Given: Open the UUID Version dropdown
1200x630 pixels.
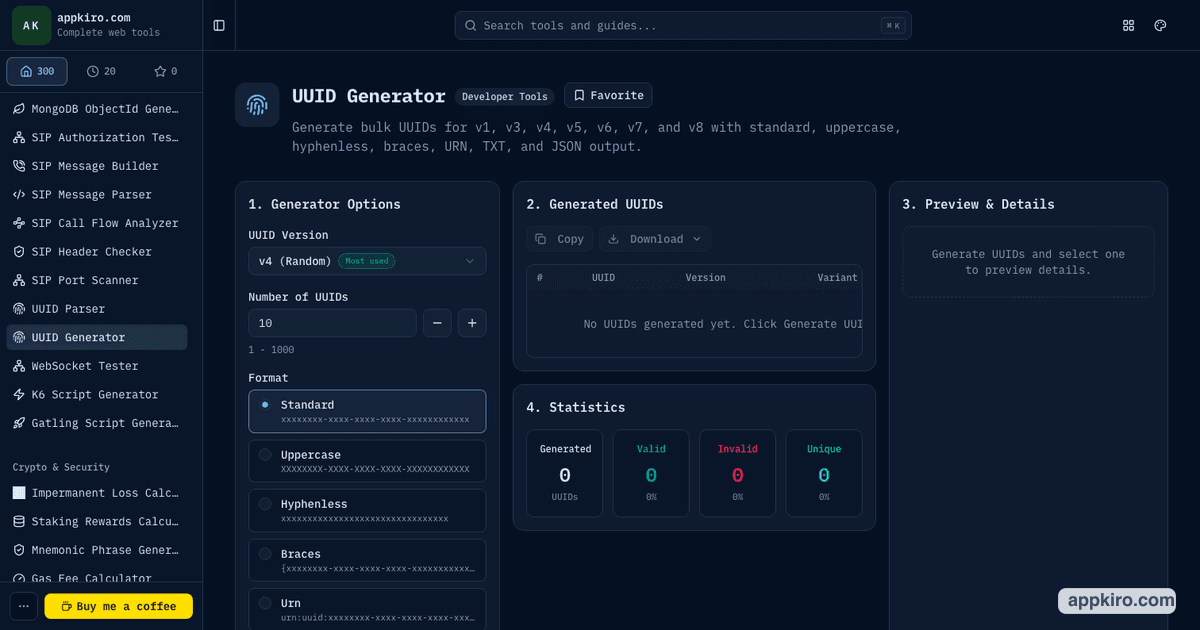Looking at the screenshot, I should 367,261.
